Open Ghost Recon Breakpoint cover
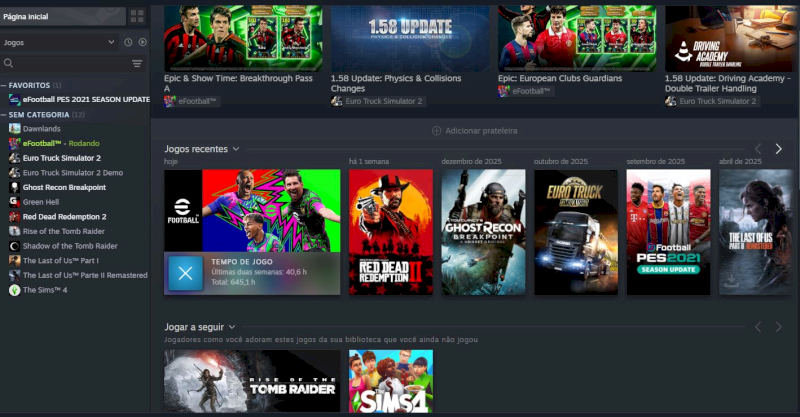Image resolution: width=800 pixels, height=417 pixels. click(483, 232)
